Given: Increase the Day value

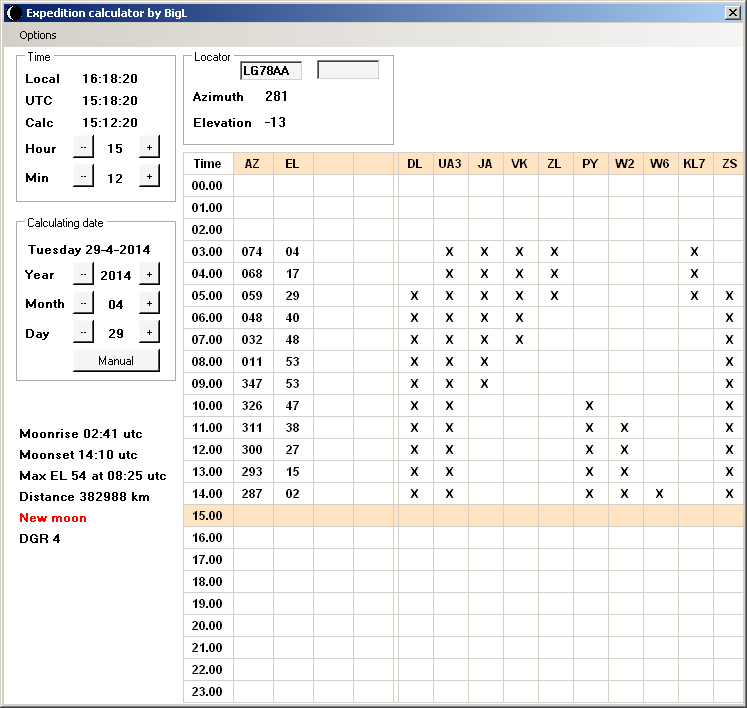Looking at the screenshot, I should pos(149,333).
